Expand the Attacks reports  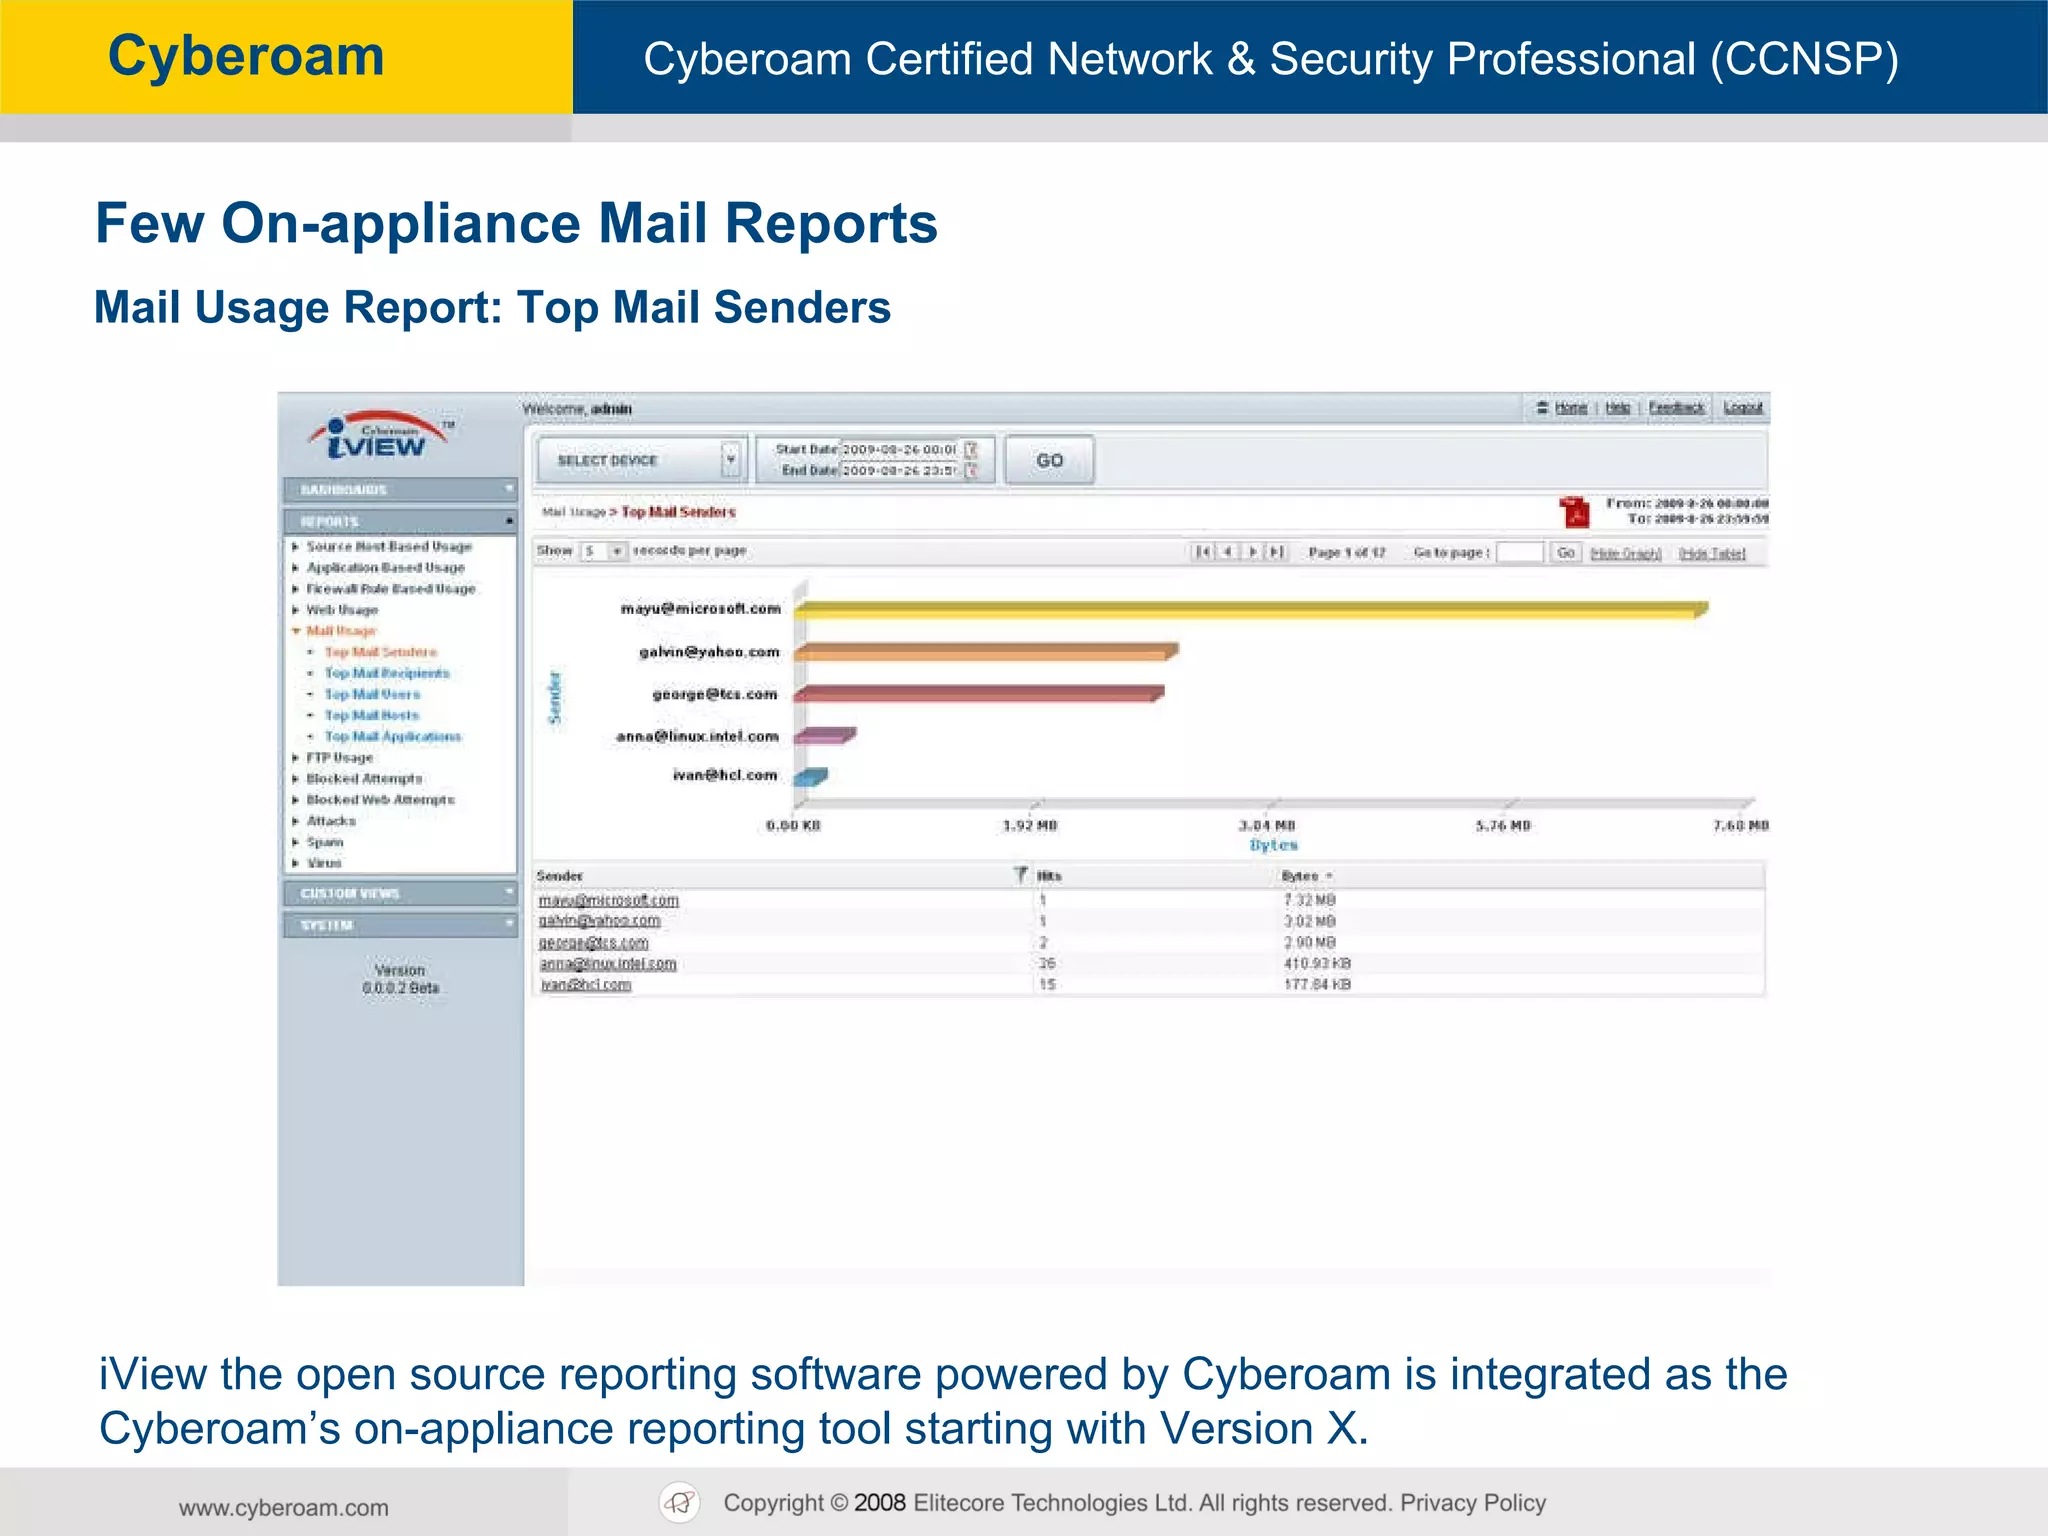[330, 821]
